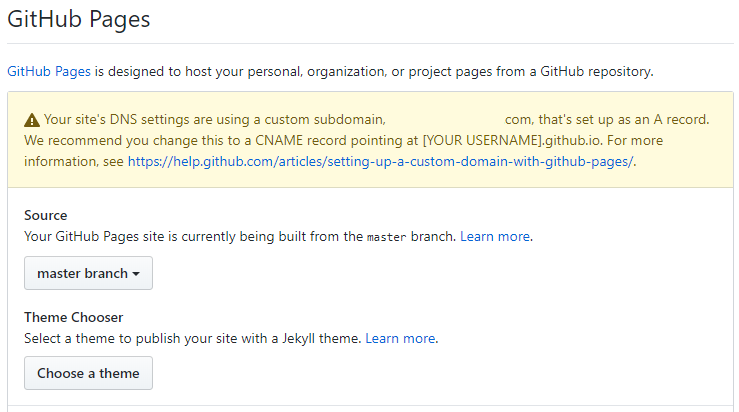The width and height of the screenshot is (739, 412).
Task: Click the Choose a theme button
Action: pos(88,373)
